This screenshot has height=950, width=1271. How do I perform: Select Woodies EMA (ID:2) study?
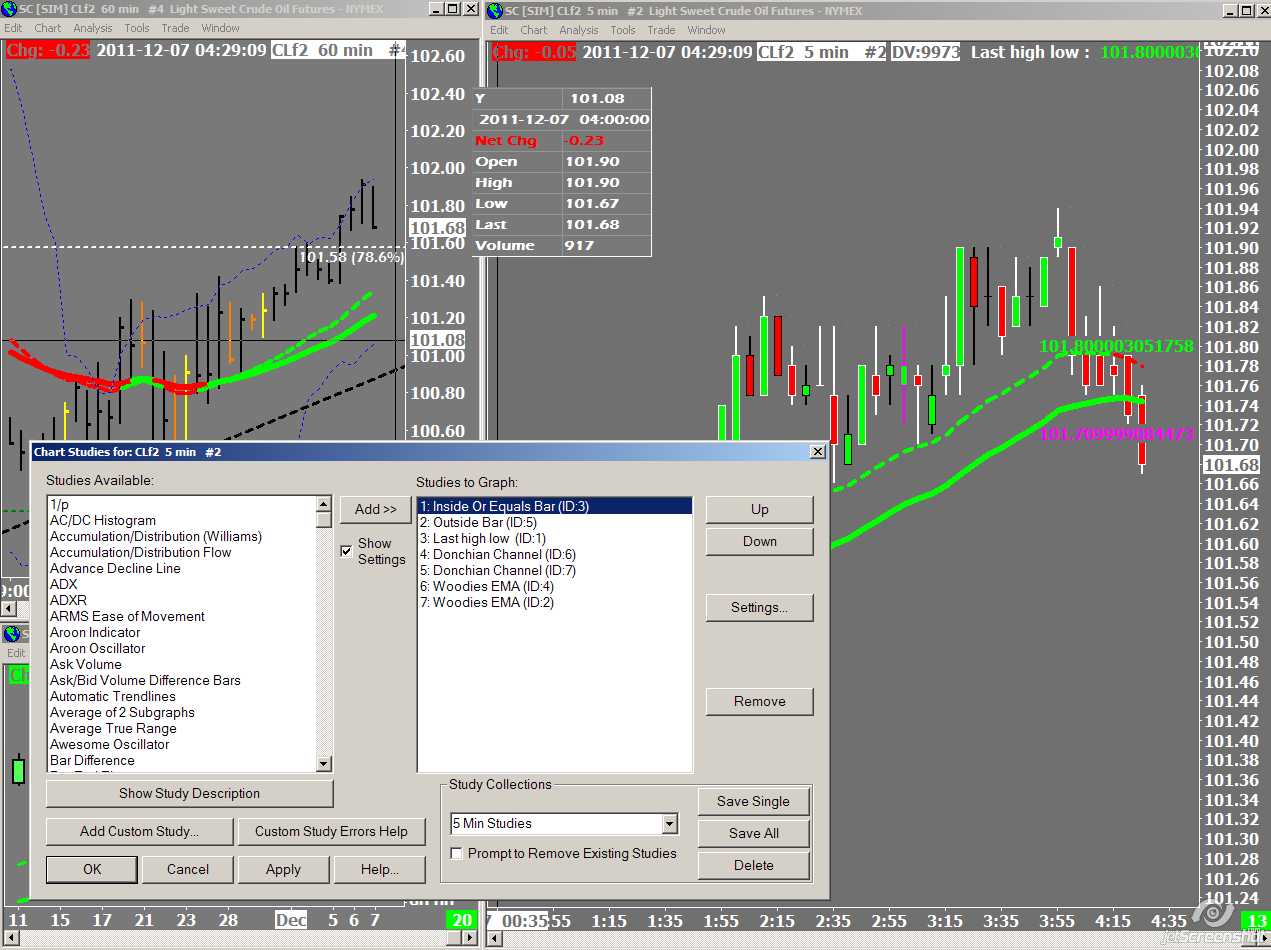(555, 603)
